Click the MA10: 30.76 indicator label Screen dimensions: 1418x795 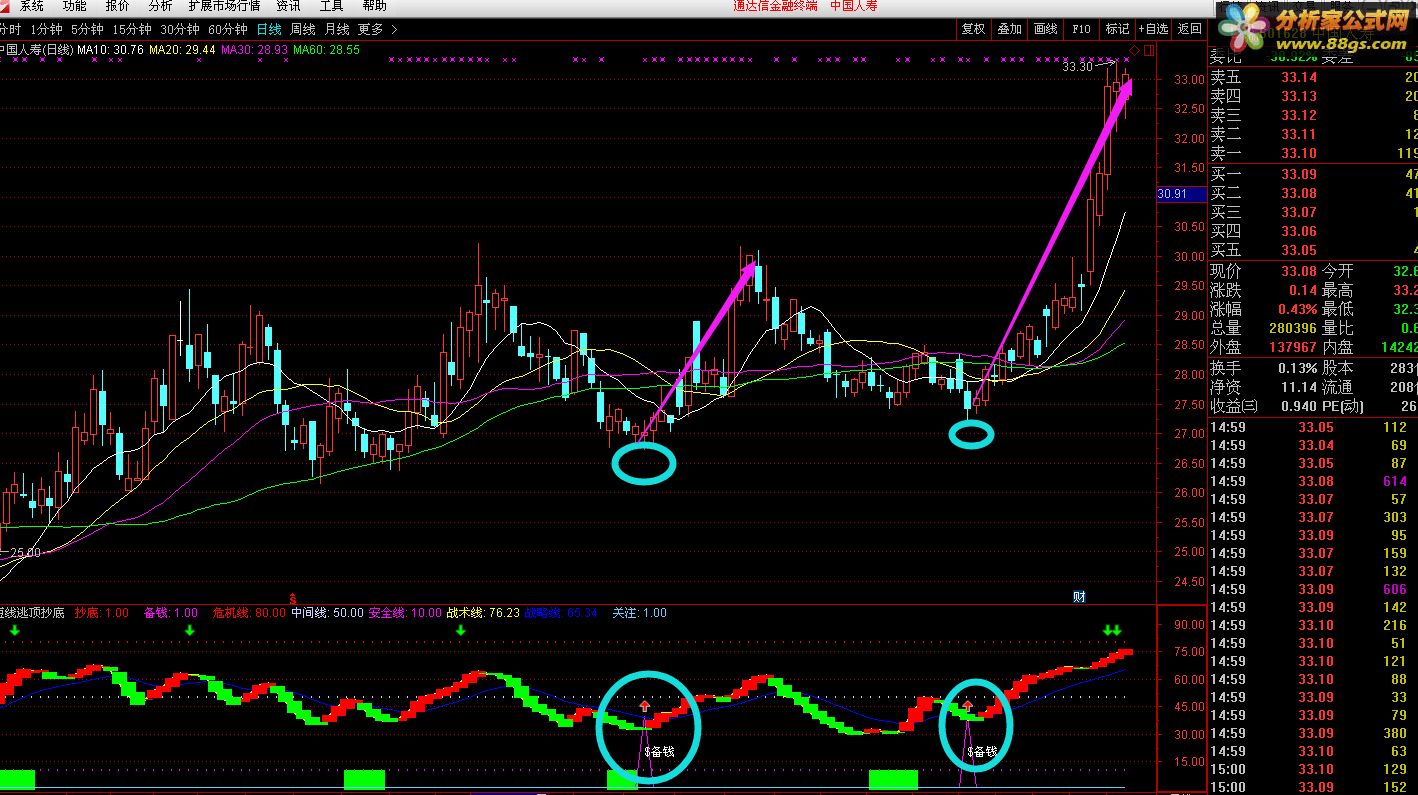(111, 49)
